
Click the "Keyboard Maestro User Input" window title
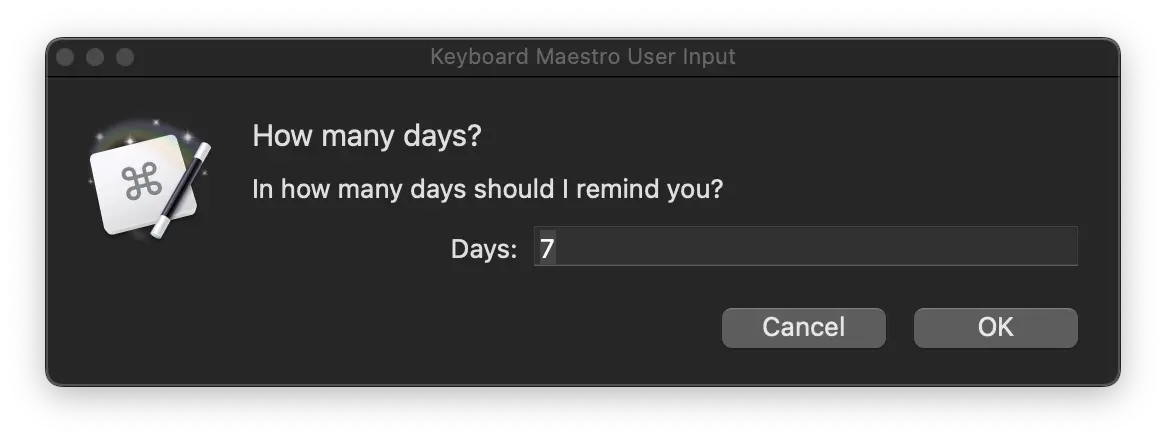[x=582, y=57]
